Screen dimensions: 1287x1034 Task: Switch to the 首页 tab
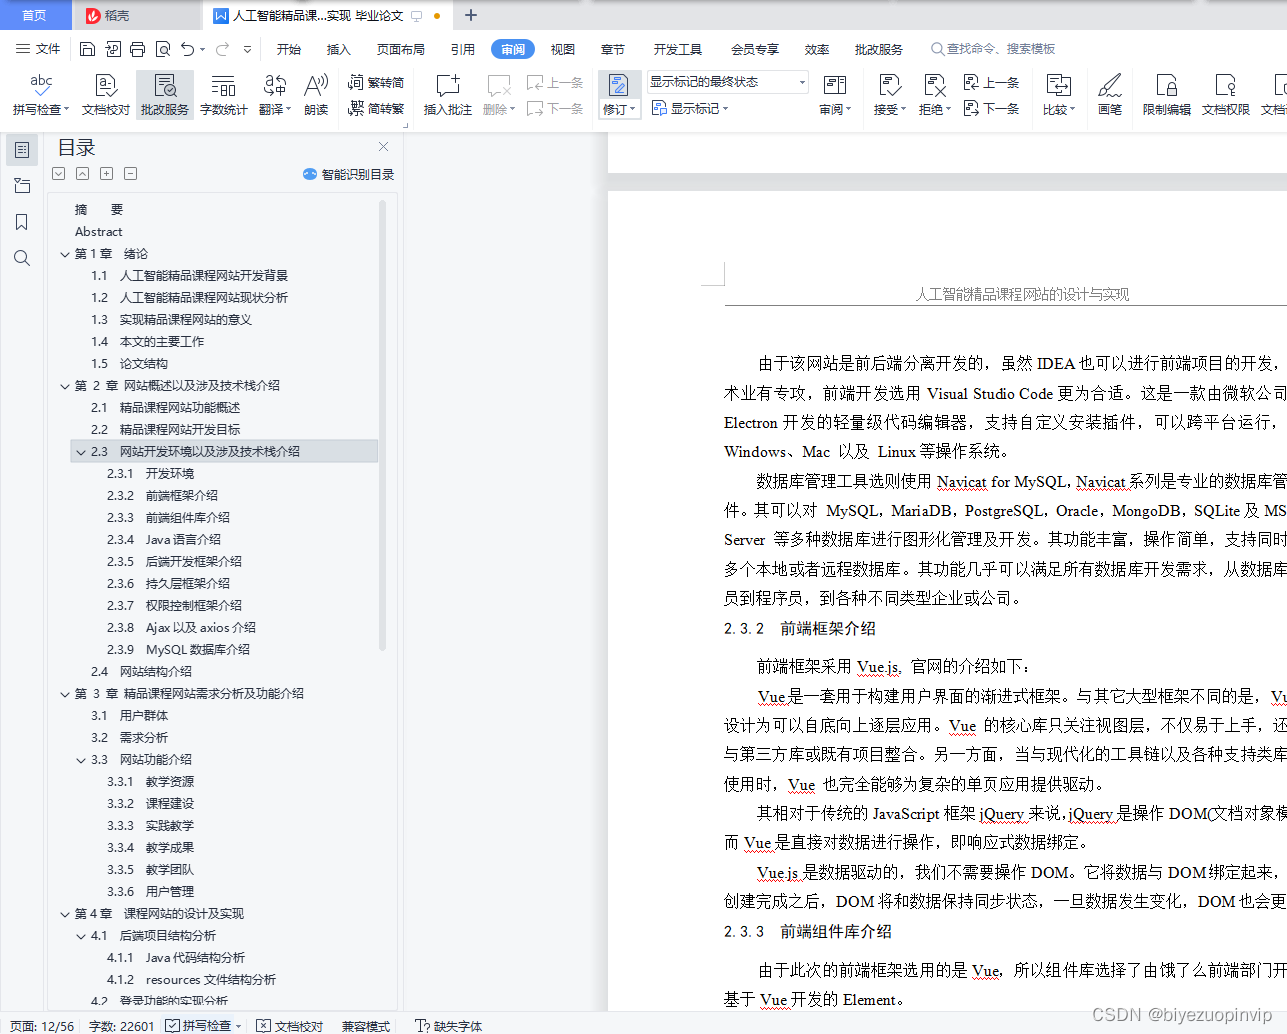coord(34,15)
